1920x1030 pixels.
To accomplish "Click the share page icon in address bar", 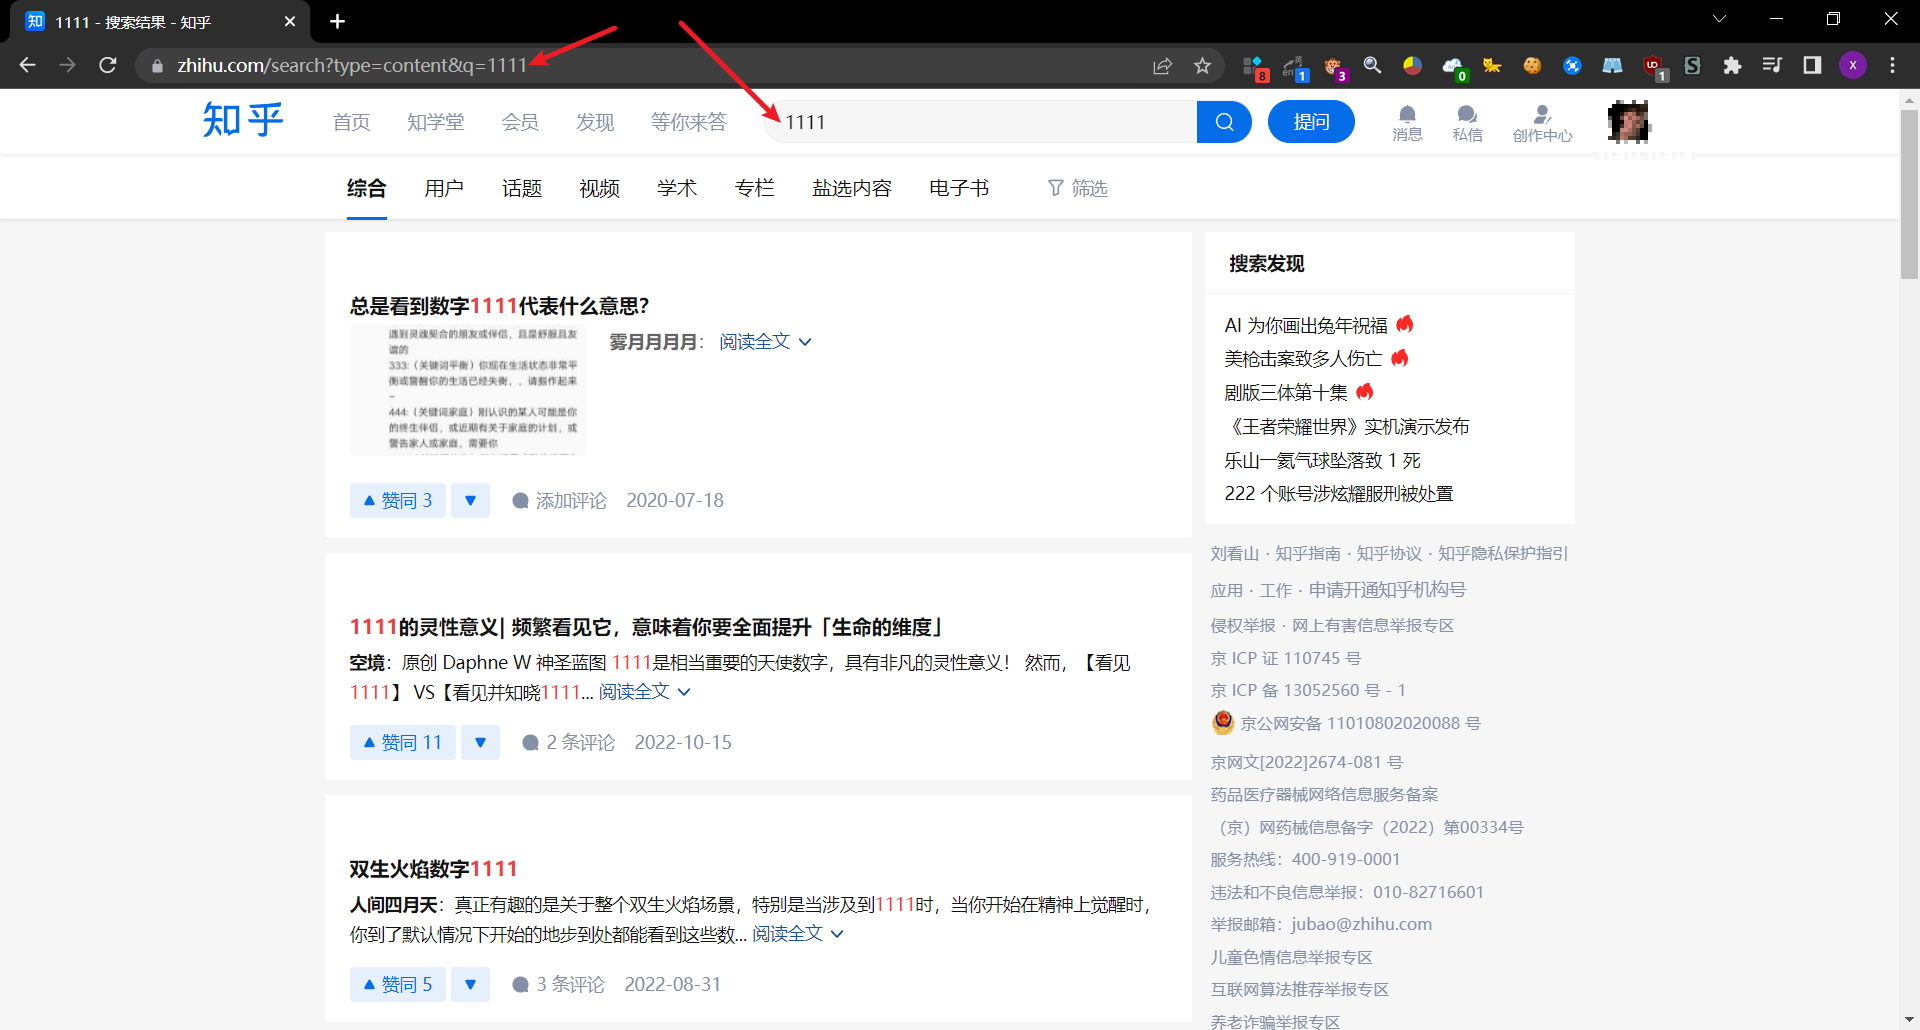I will 1162,65.
